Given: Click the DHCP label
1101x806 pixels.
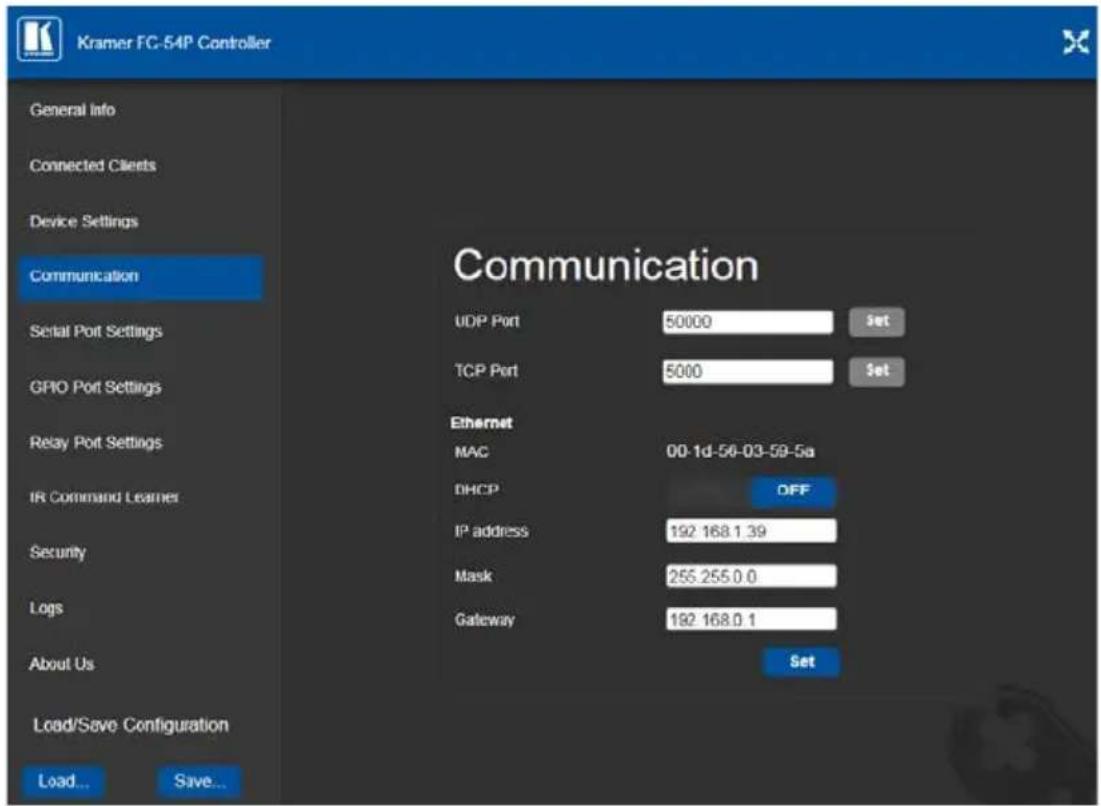Looking at the screenshot, I should 477,489.
